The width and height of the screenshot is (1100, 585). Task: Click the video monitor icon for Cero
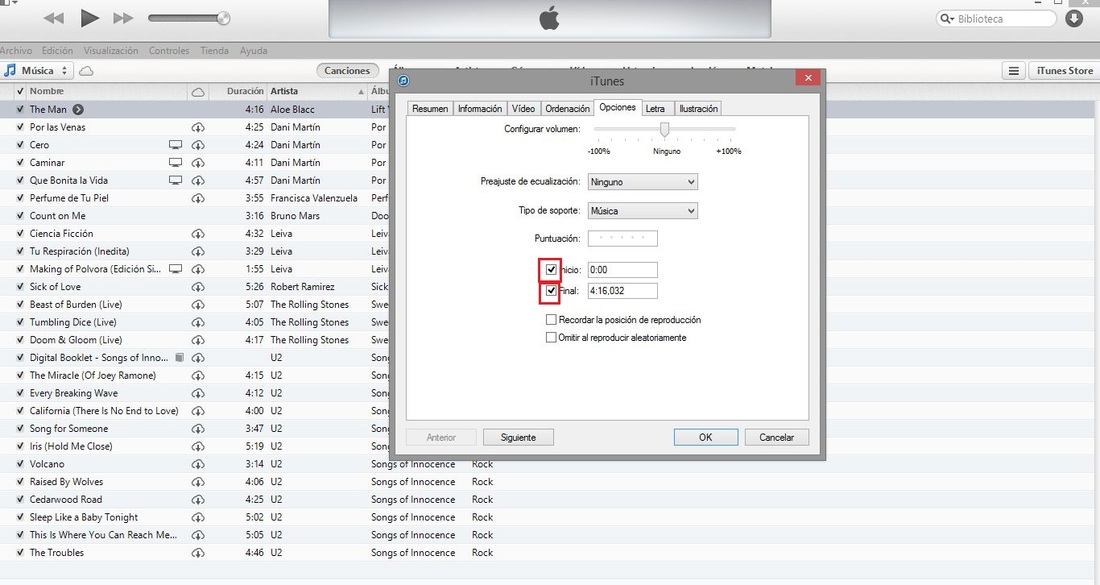click(x=175, y=145)
